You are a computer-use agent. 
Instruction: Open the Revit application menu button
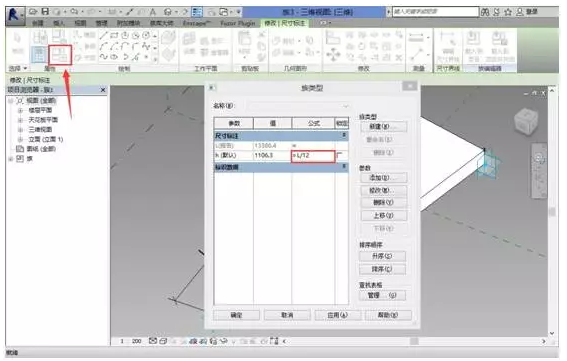pos(15,16)
